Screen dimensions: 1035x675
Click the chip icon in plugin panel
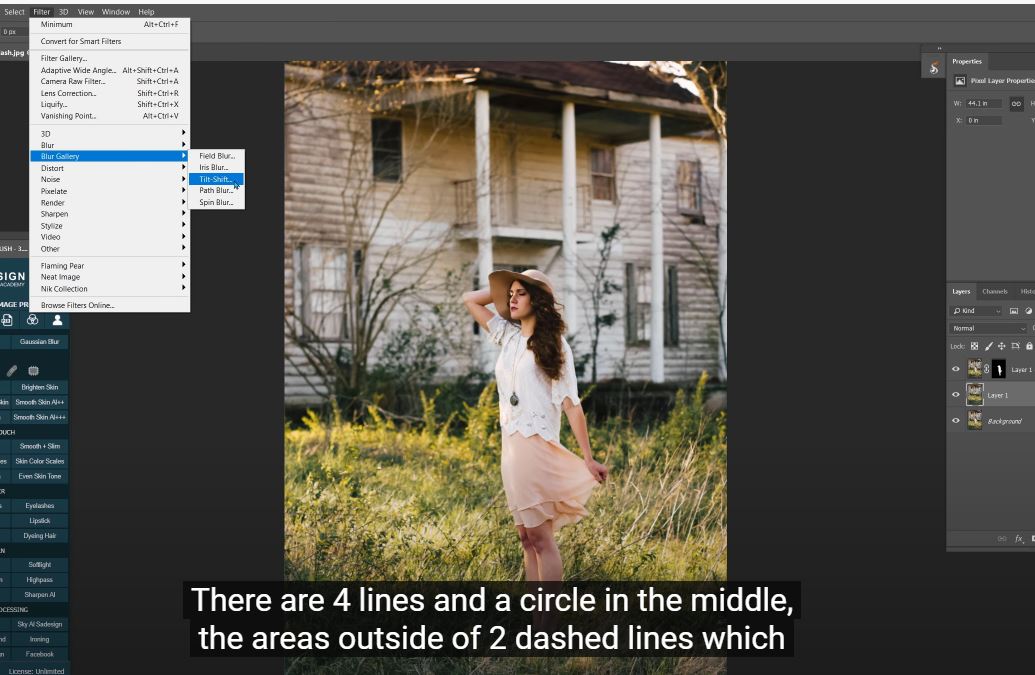[34, 371]
